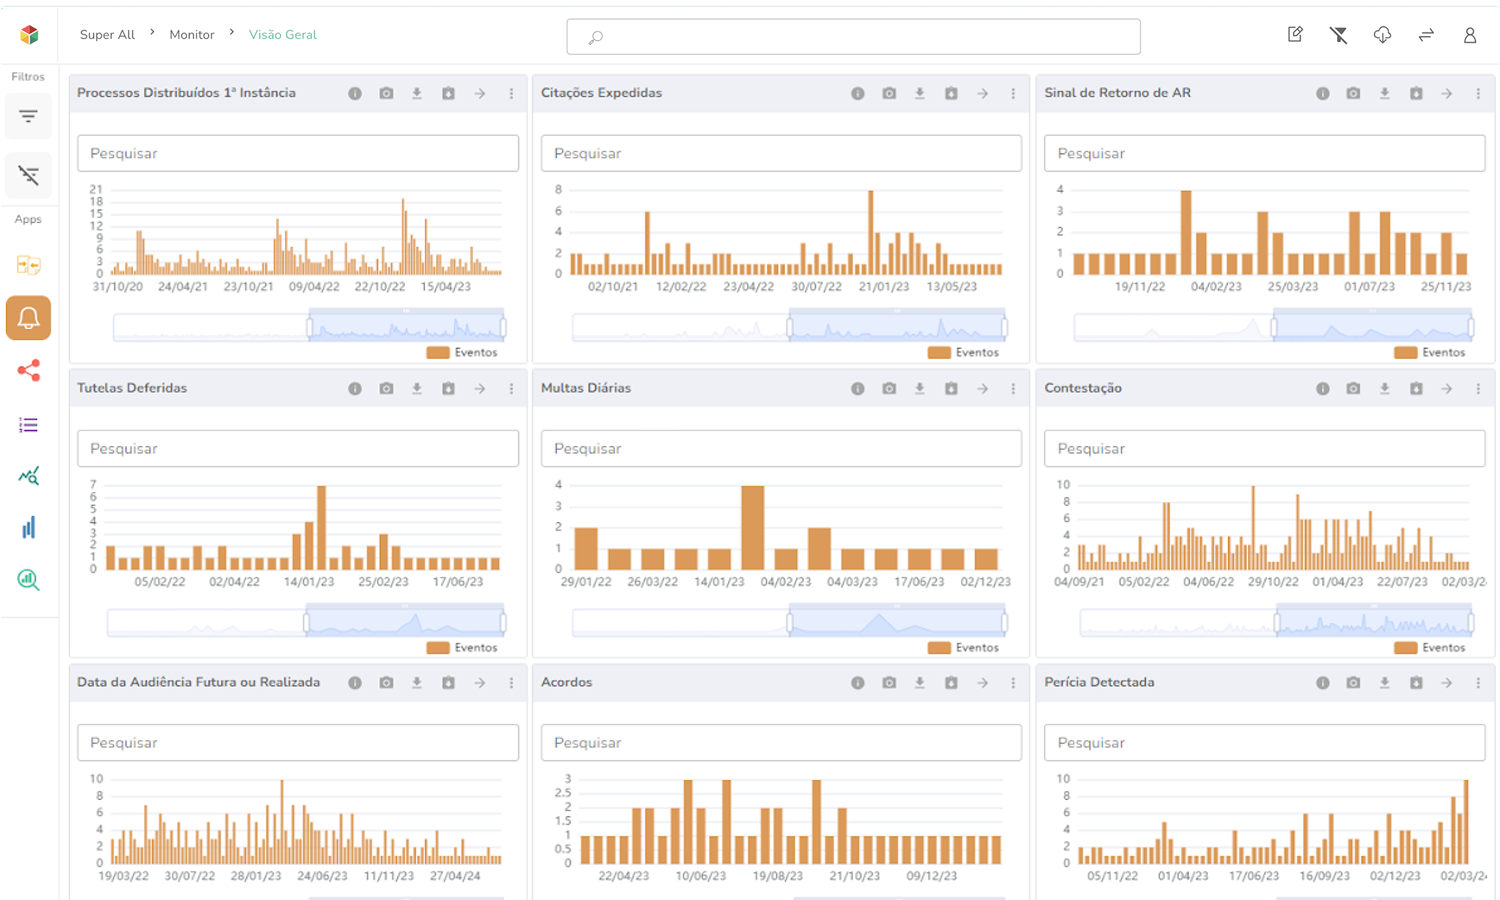This screenshot has width=1500, height=900.
Task: Open more options for Data da Audiência panel
Action: [x=511, y=683]
